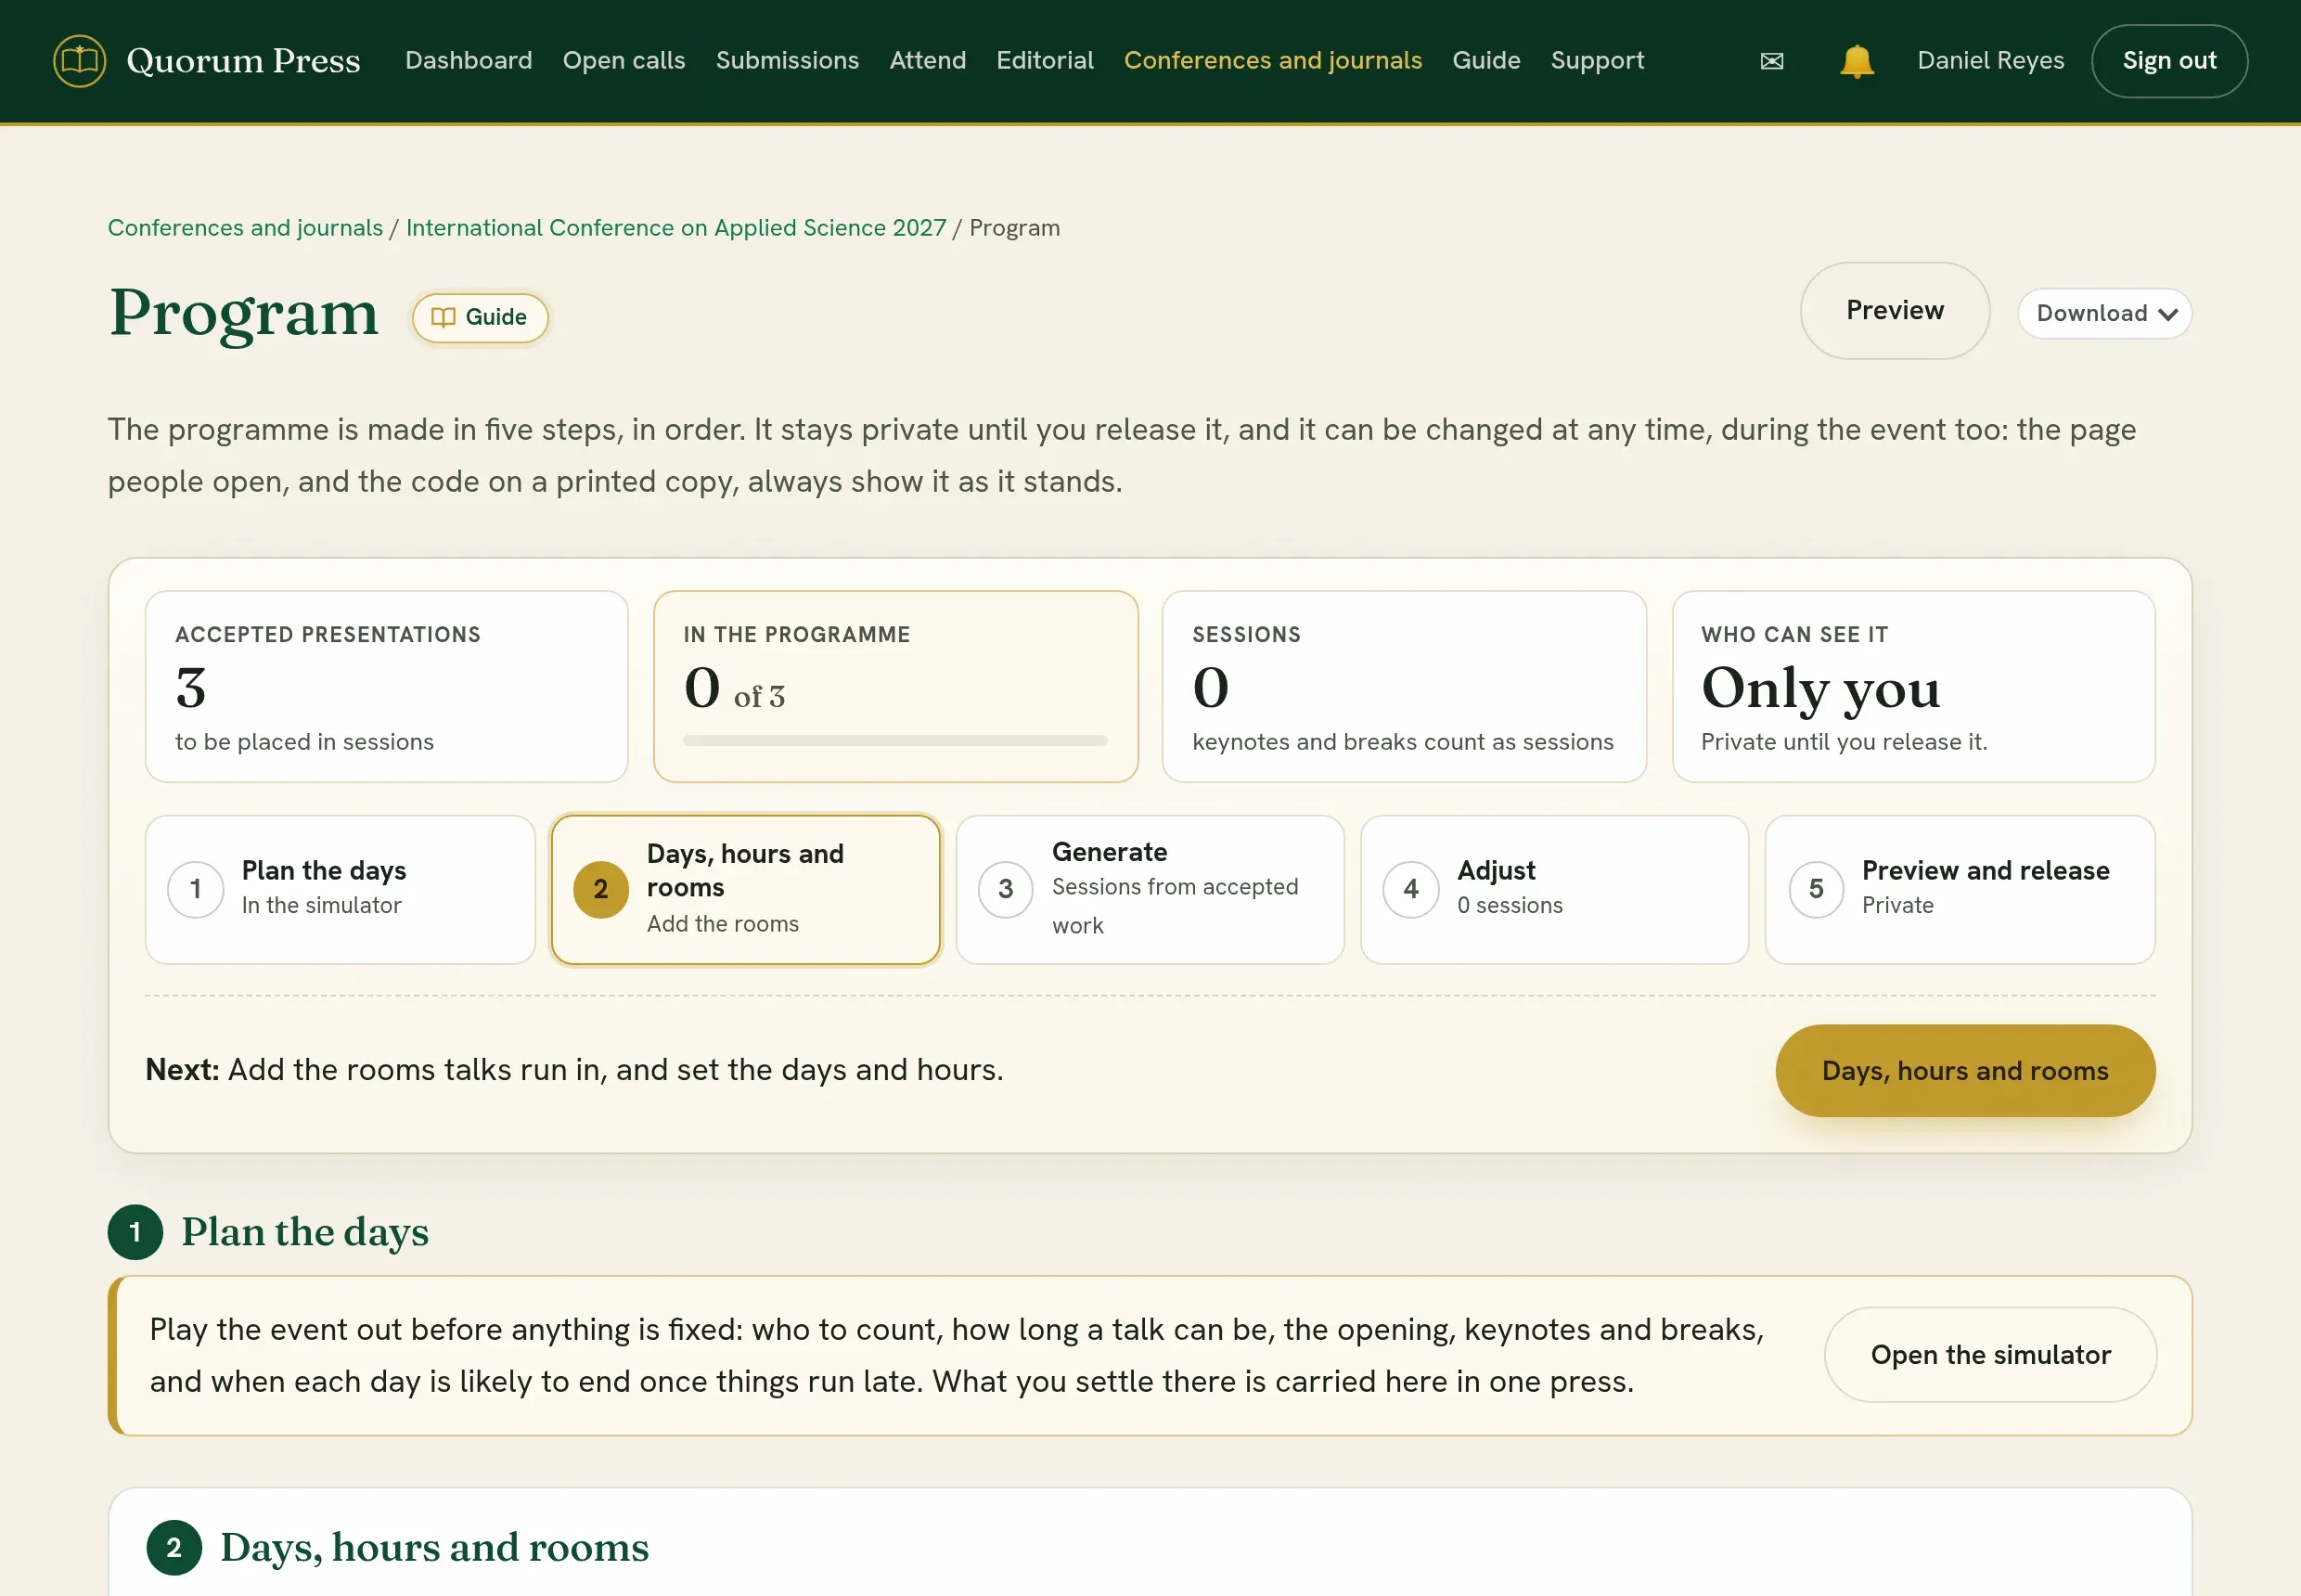Click the Next: Add the rooms instruction text

[574, 1069]
